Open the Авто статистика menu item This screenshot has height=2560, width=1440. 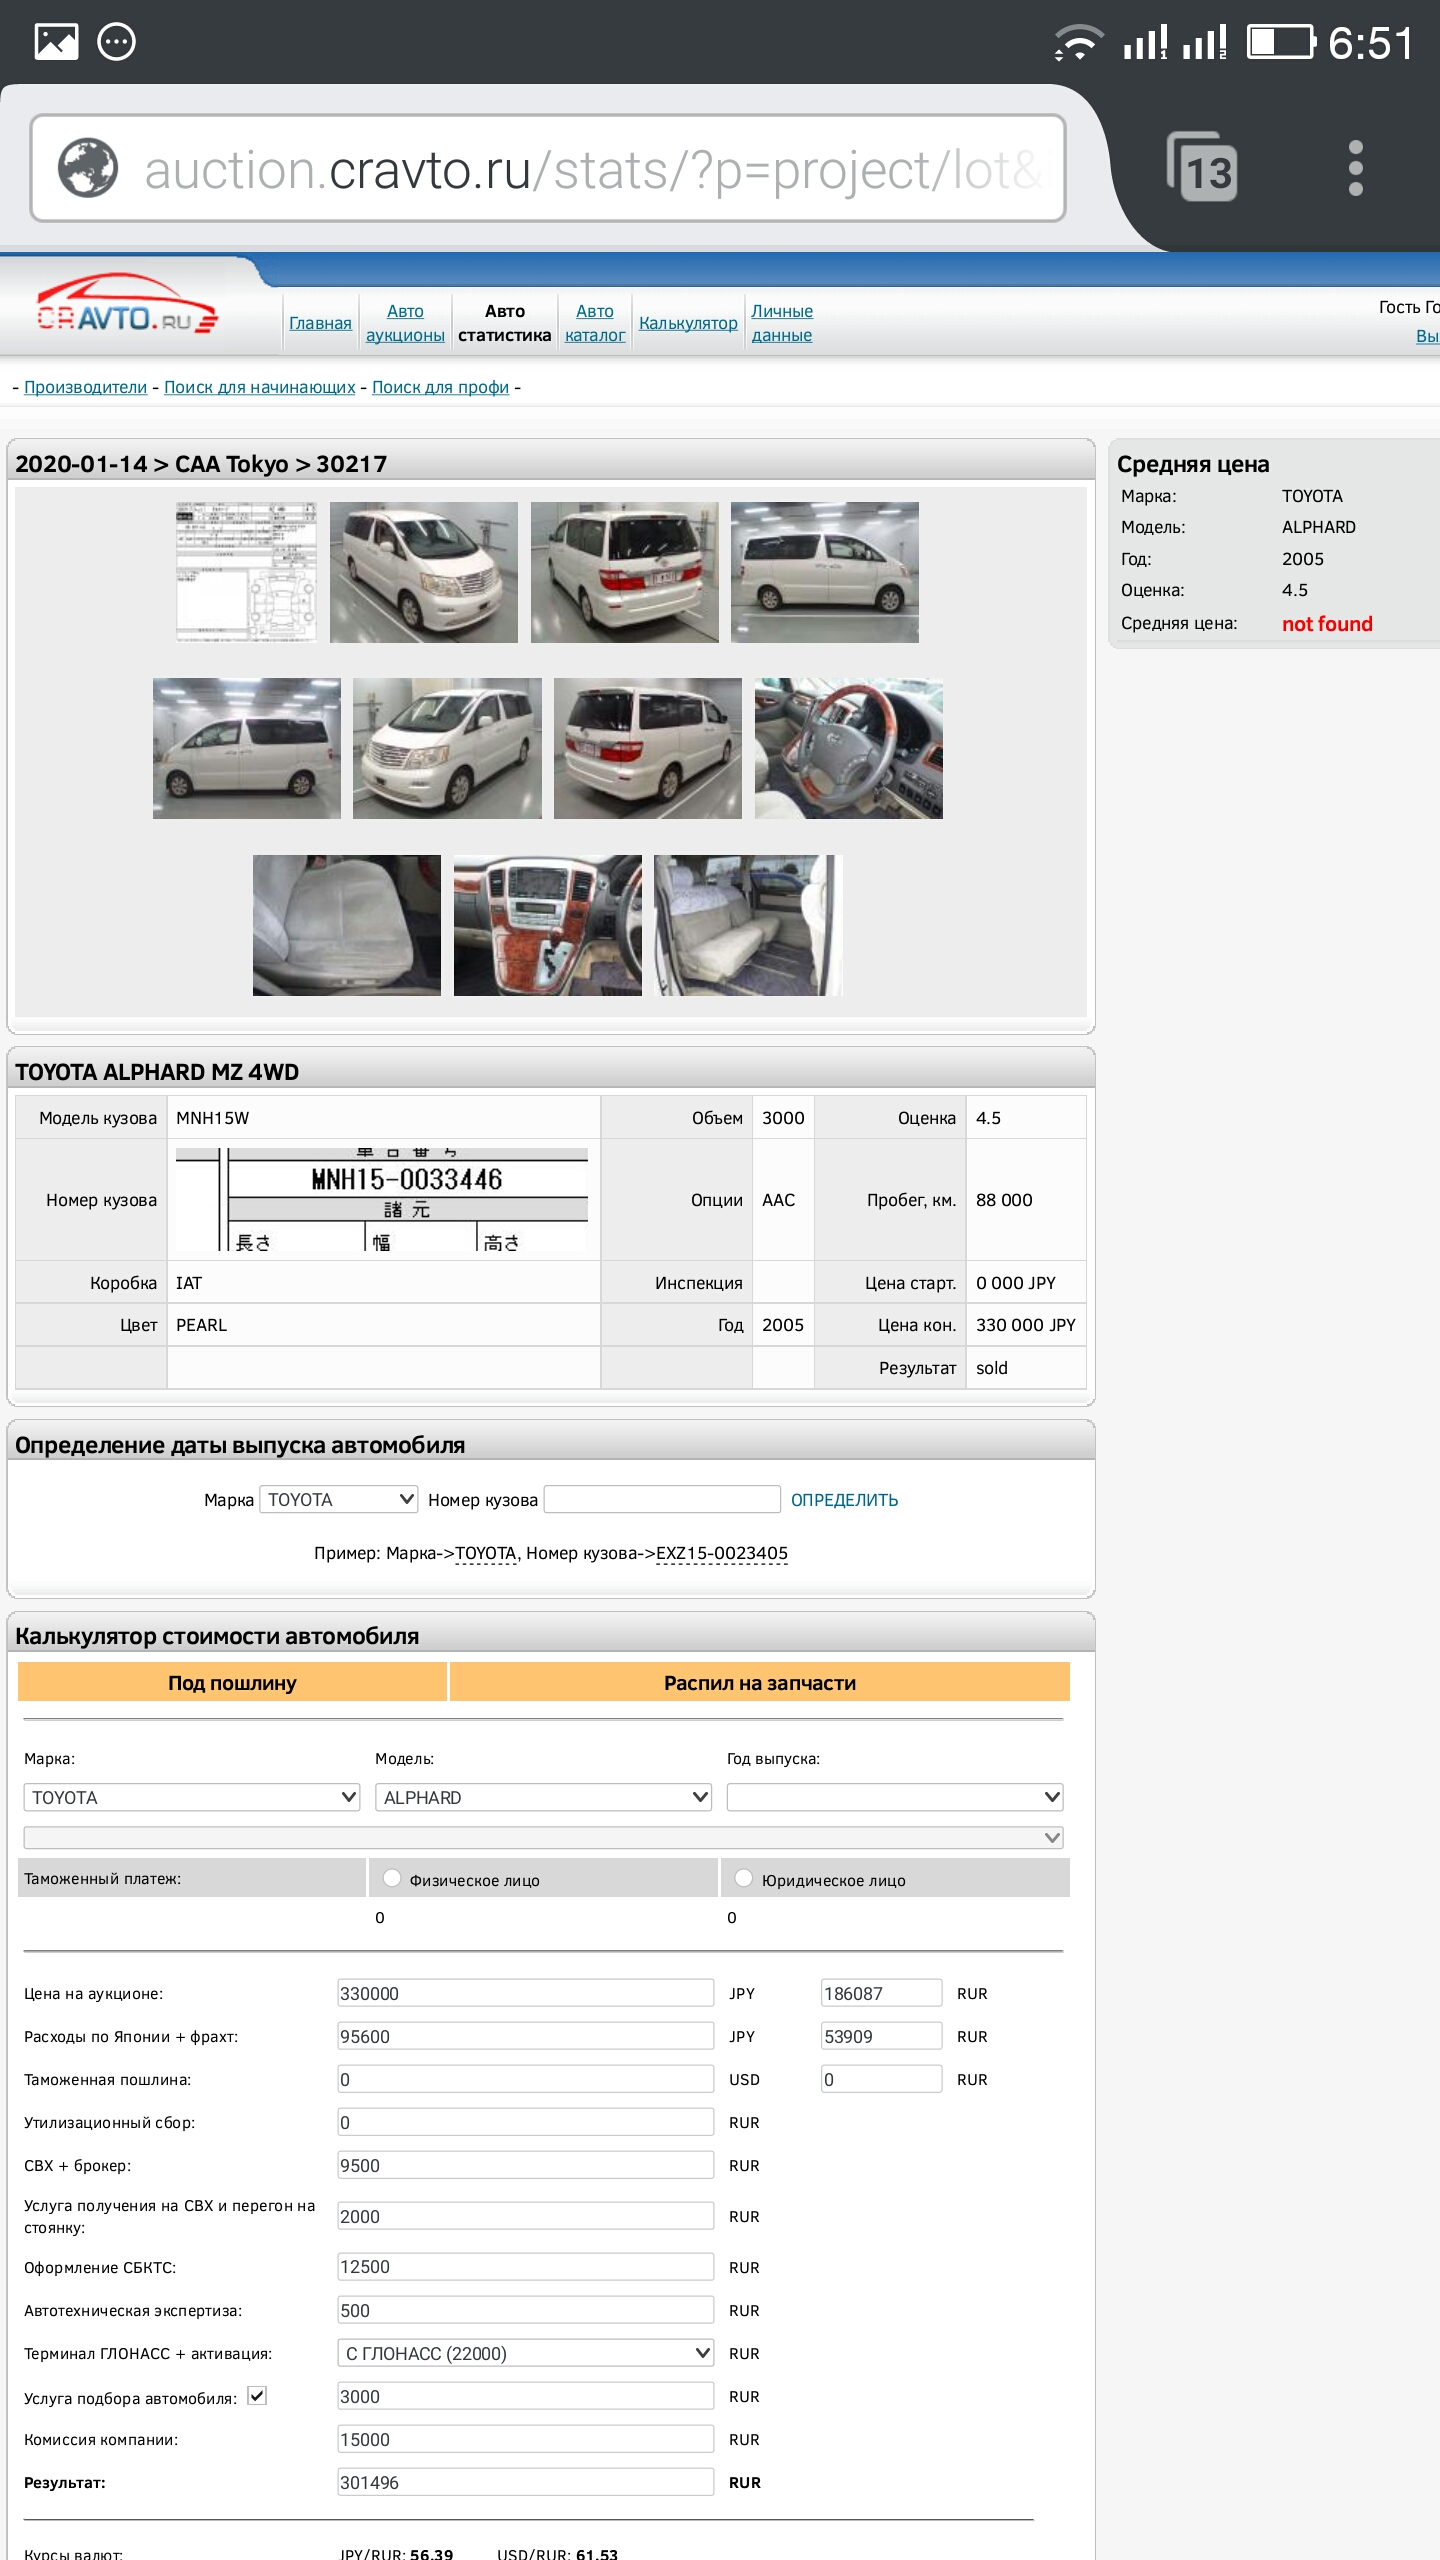click(x=505, y=323)
